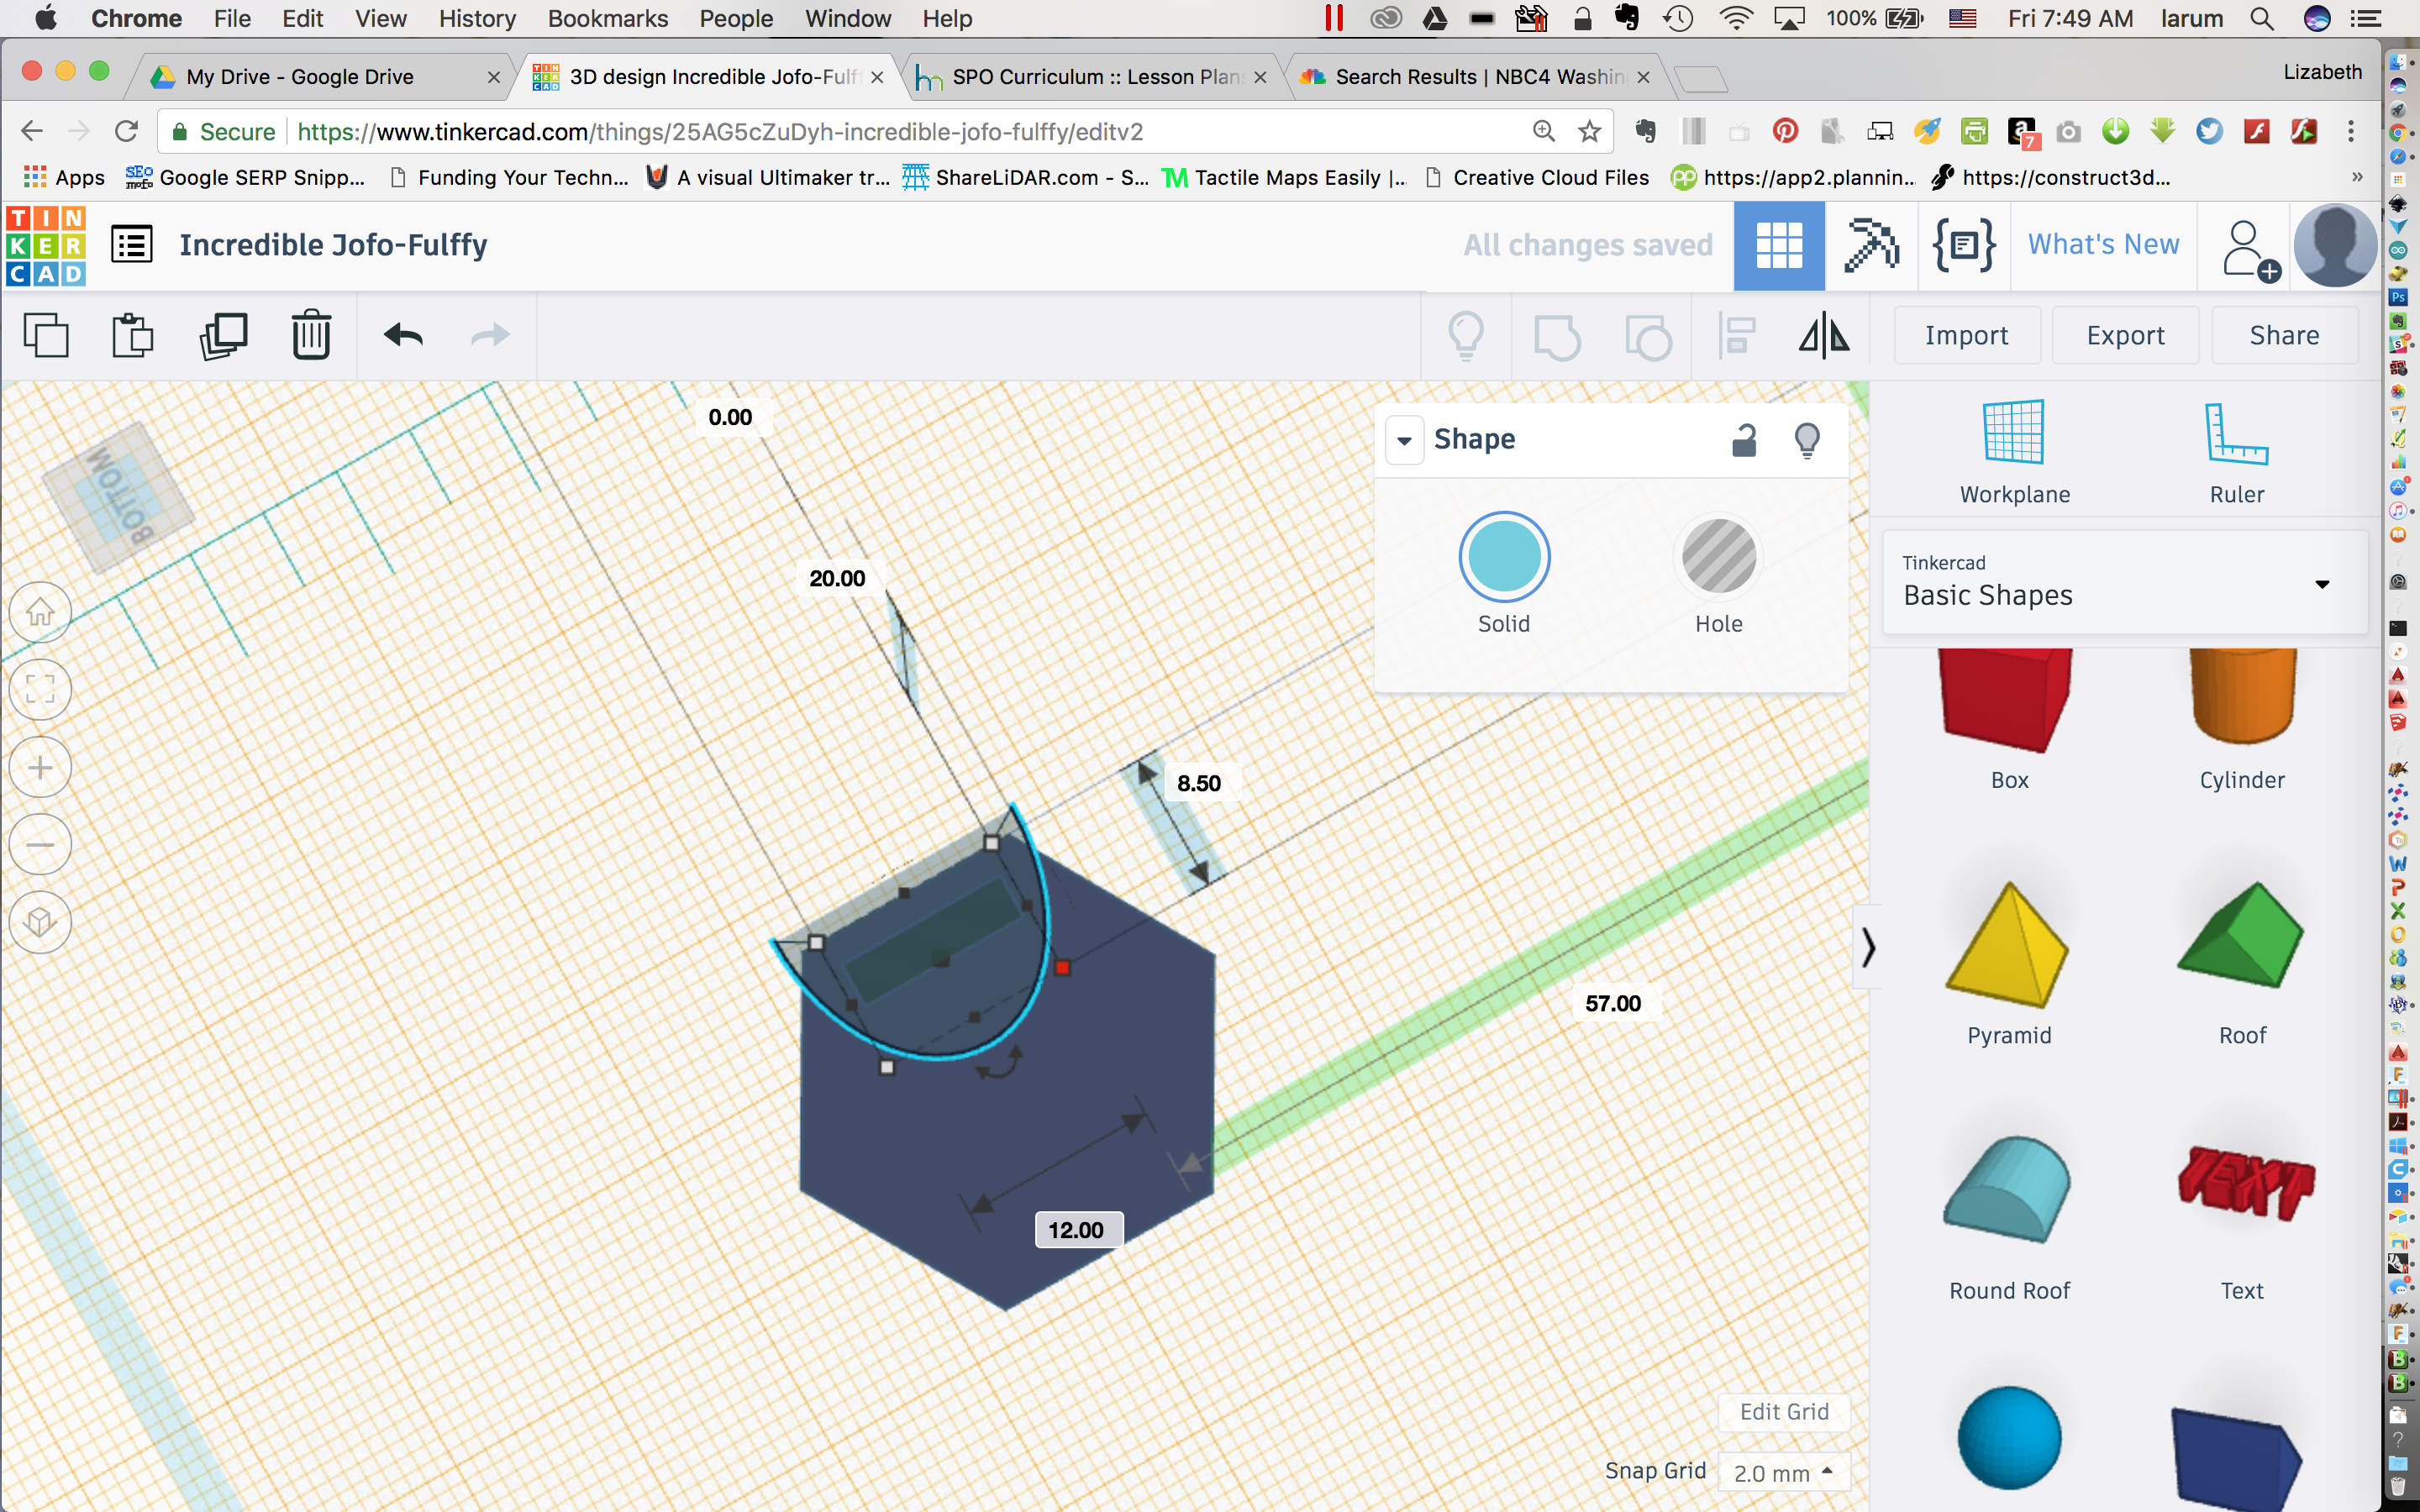Open What's New link
The width and height of the screenshot is (2420, 1512).
2103,245
